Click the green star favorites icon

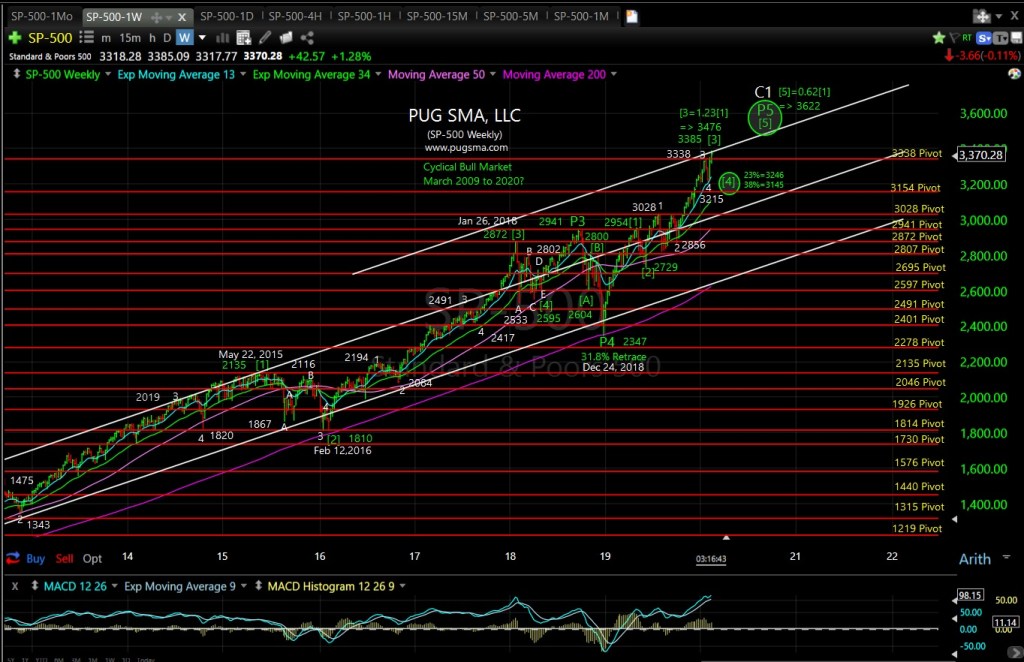(939, 38)
